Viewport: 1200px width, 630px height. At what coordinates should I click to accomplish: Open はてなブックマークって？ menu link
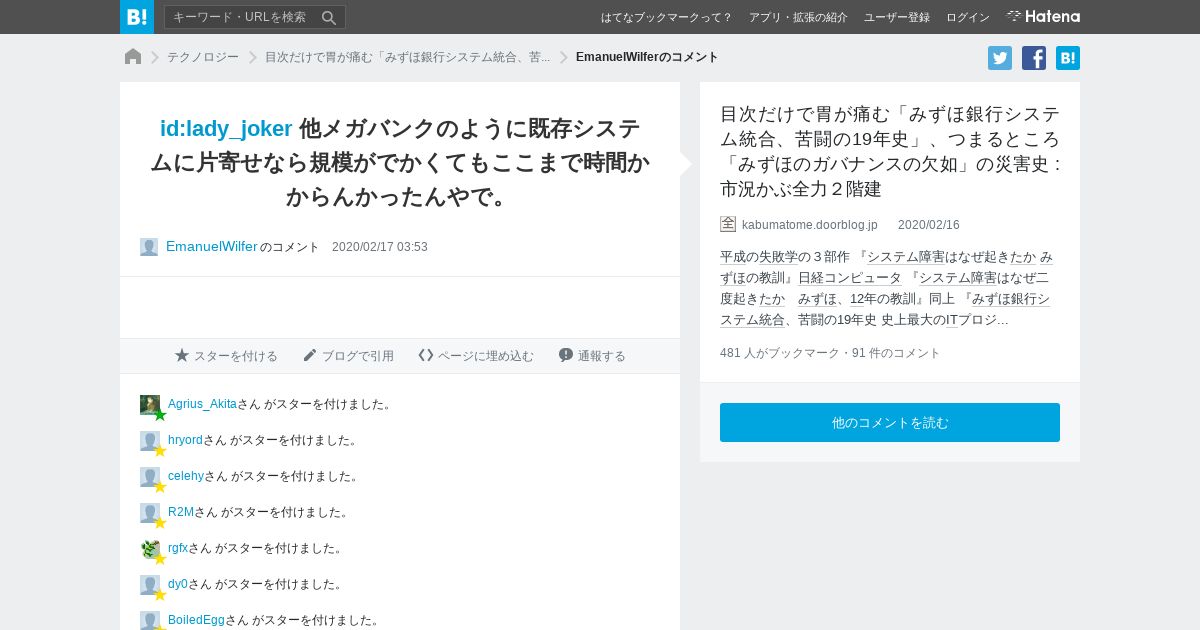click(667, 17)
